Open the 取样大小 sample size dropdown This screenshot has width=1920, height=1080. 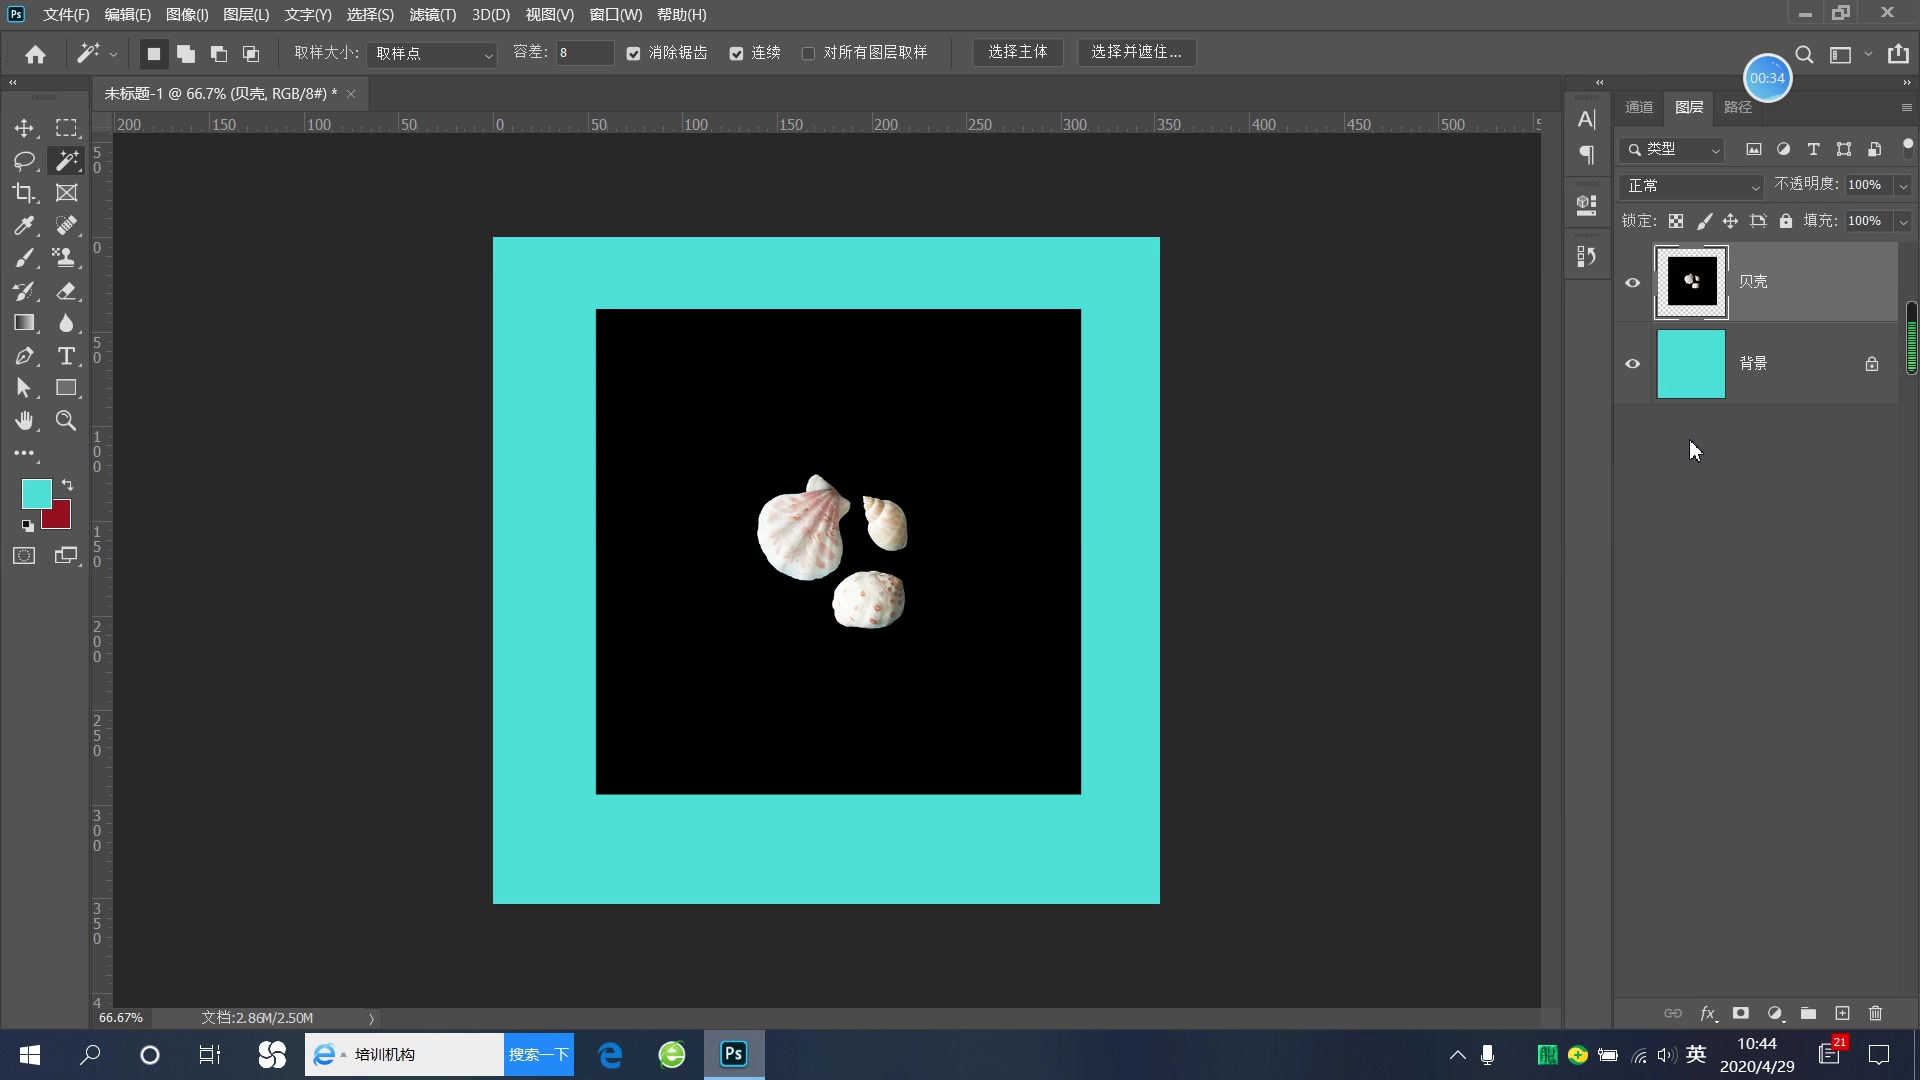(432, 53)
